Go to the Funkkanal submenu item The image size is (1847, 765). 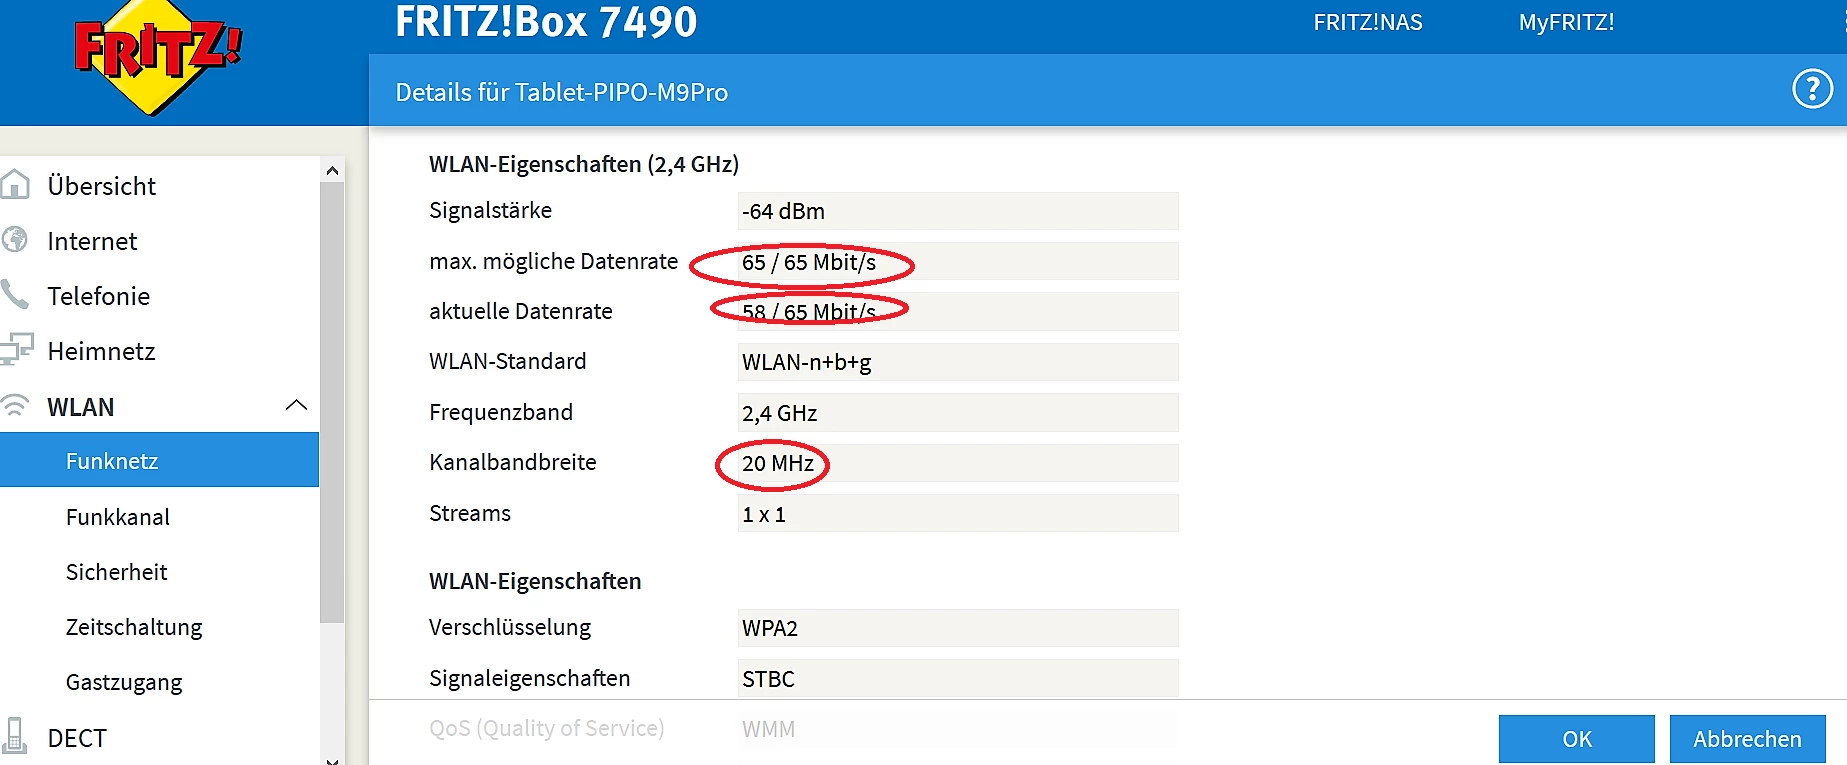(117, 517)
